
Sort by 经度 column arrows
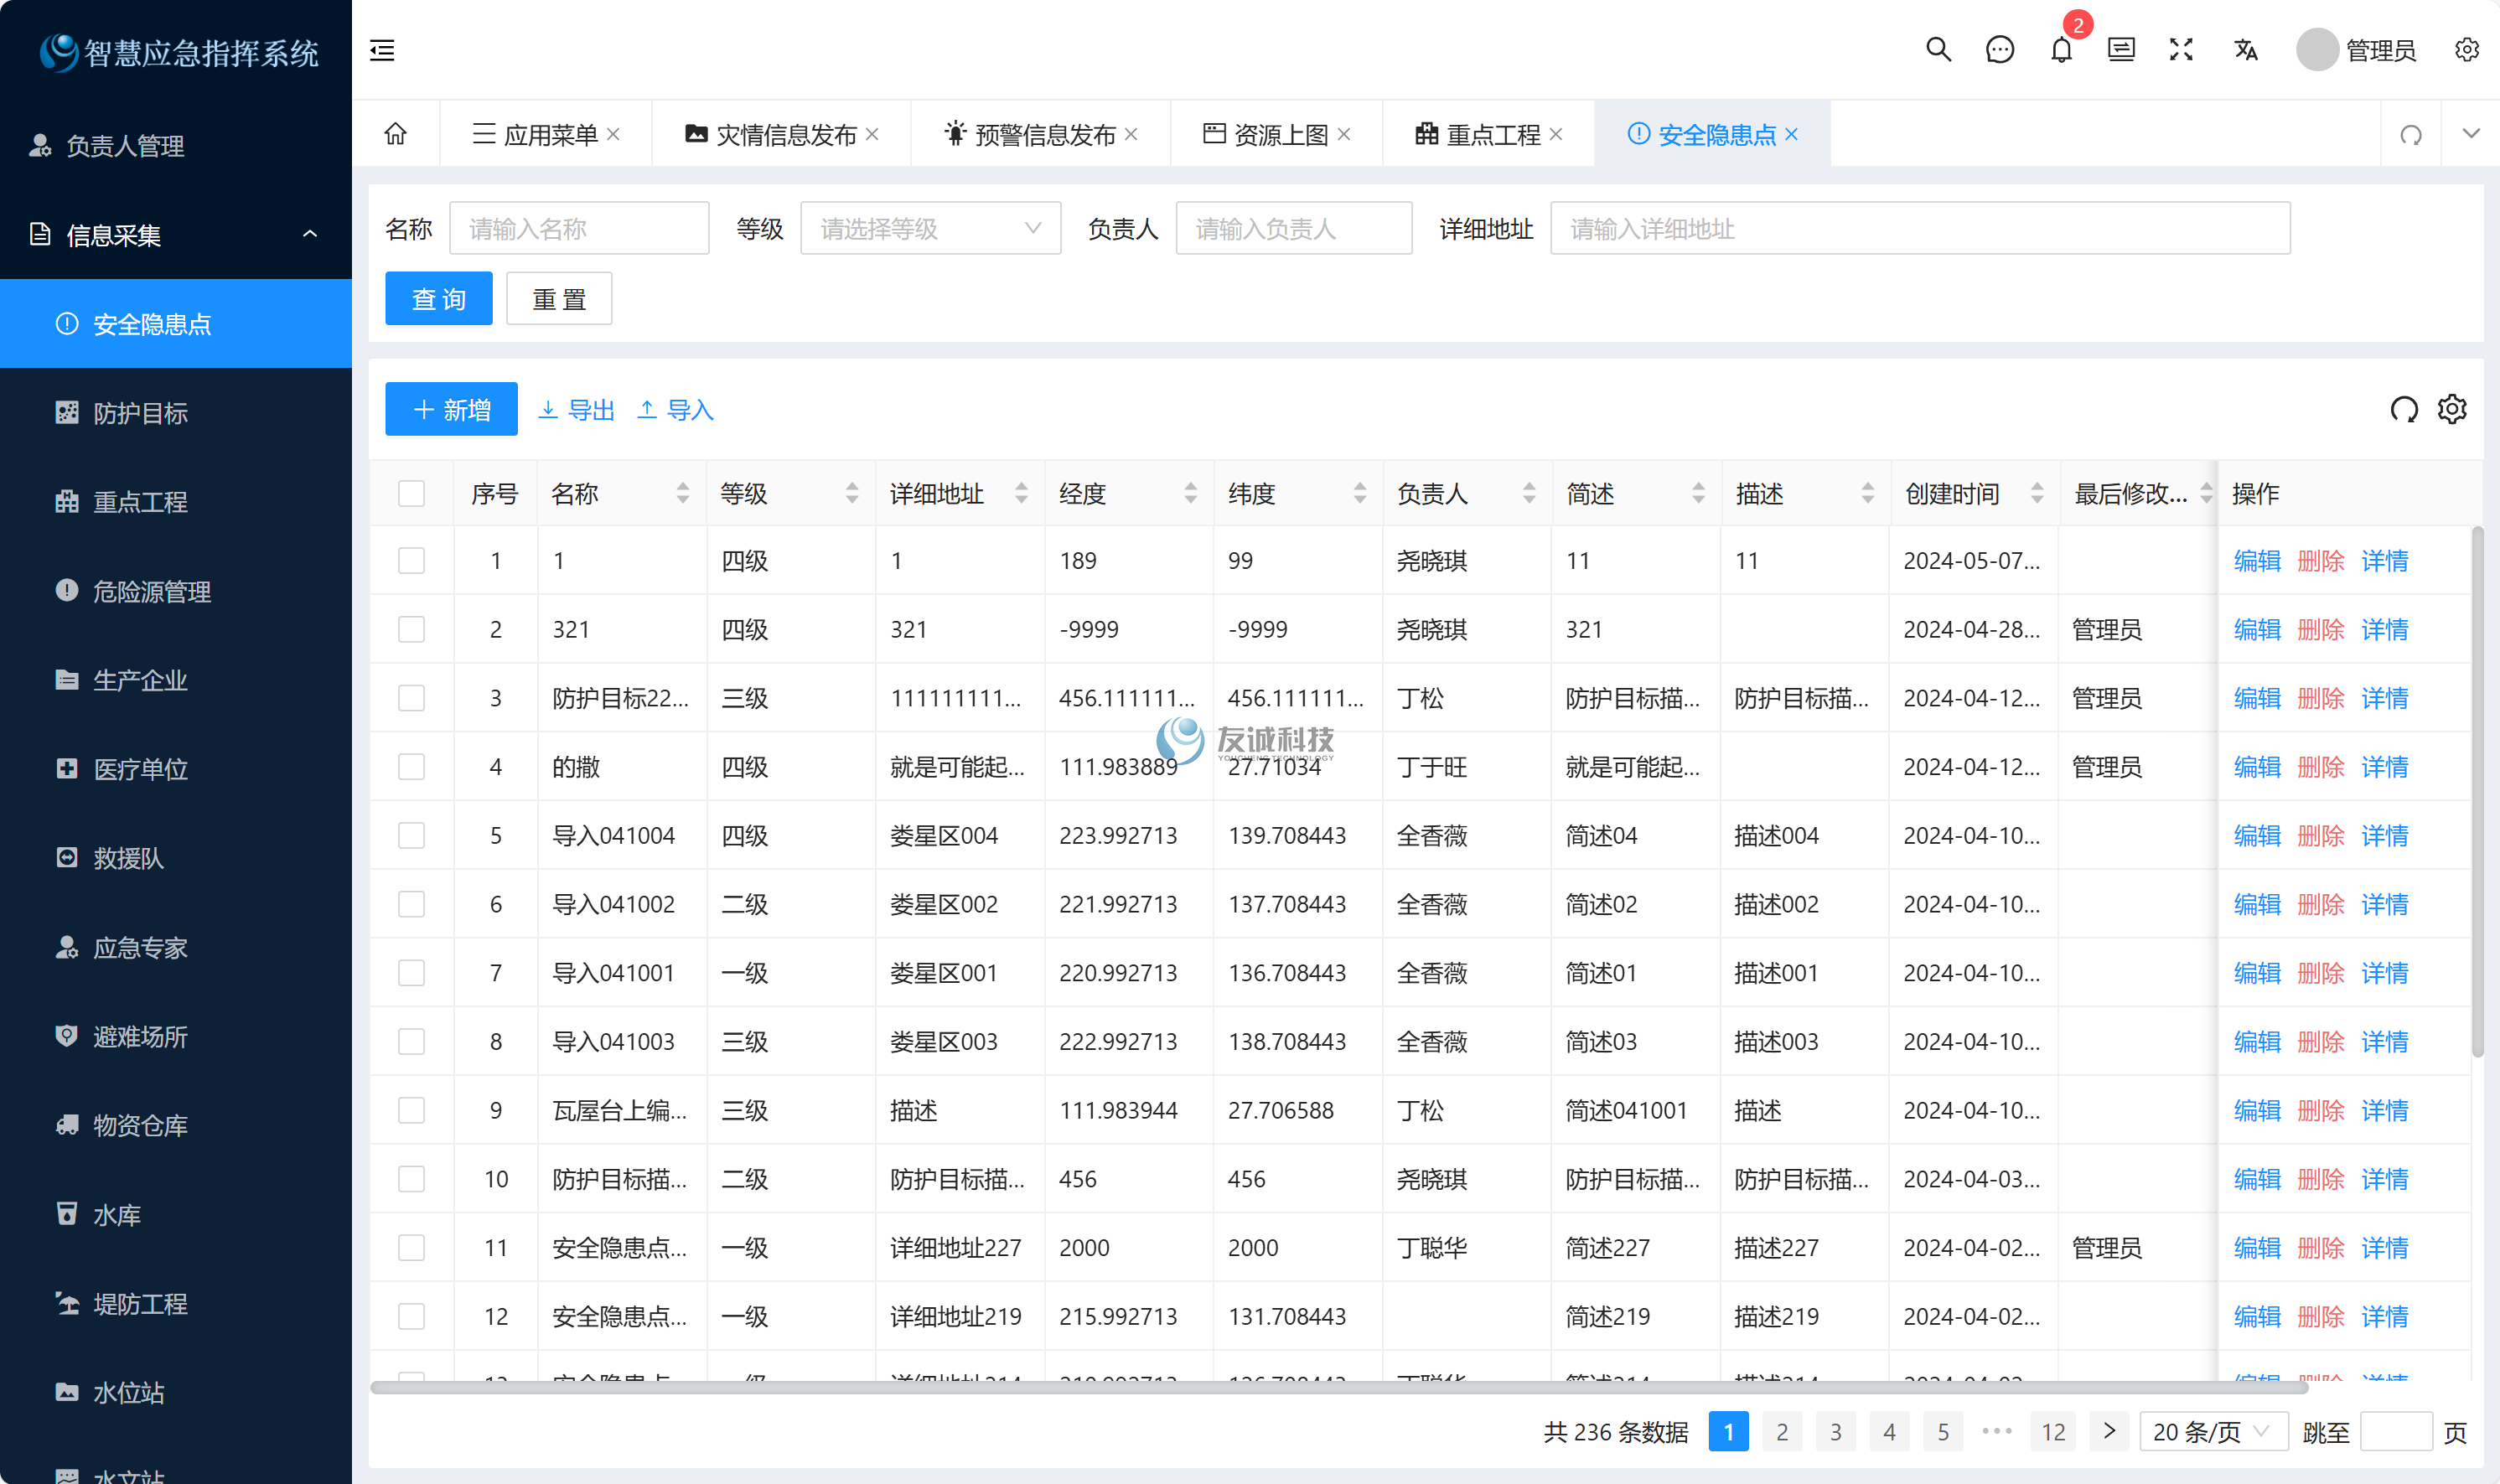[x=1191, y=493]
